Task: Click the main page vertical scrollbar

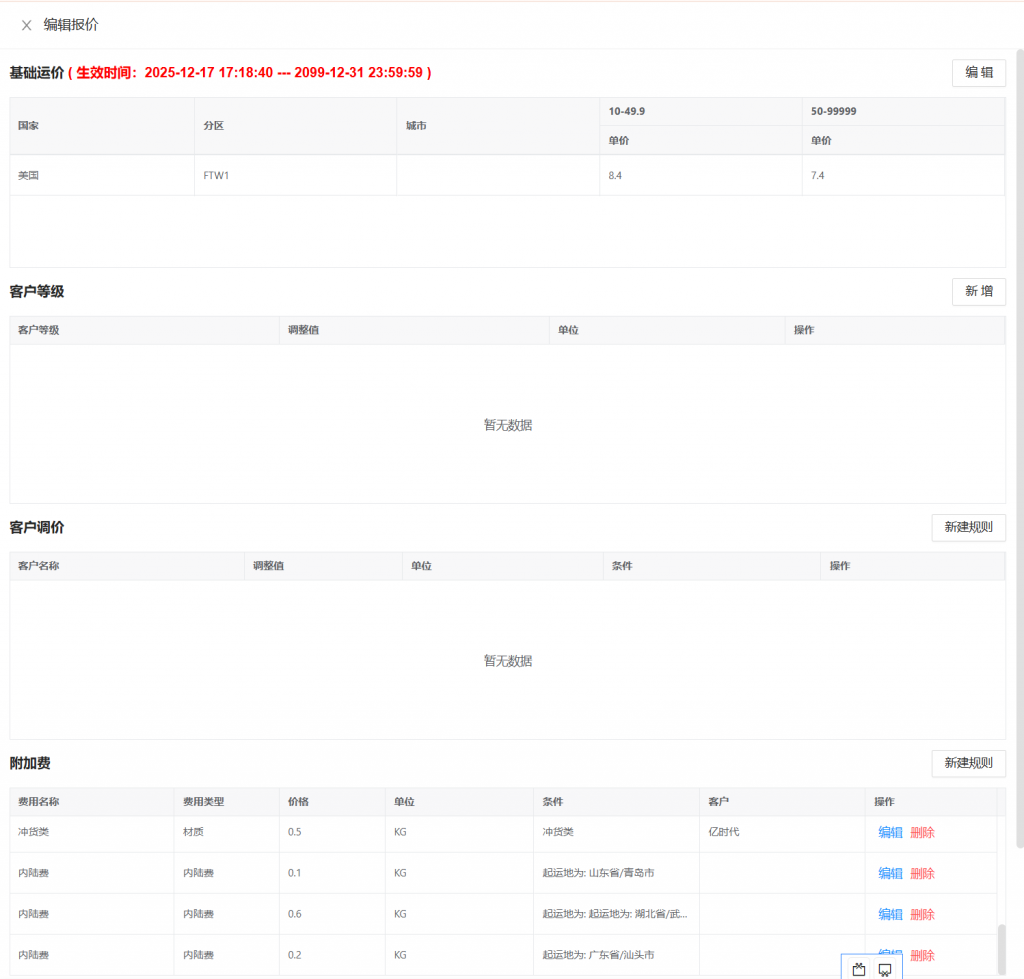Action: pyautogui.click(x=1019, y=450)
